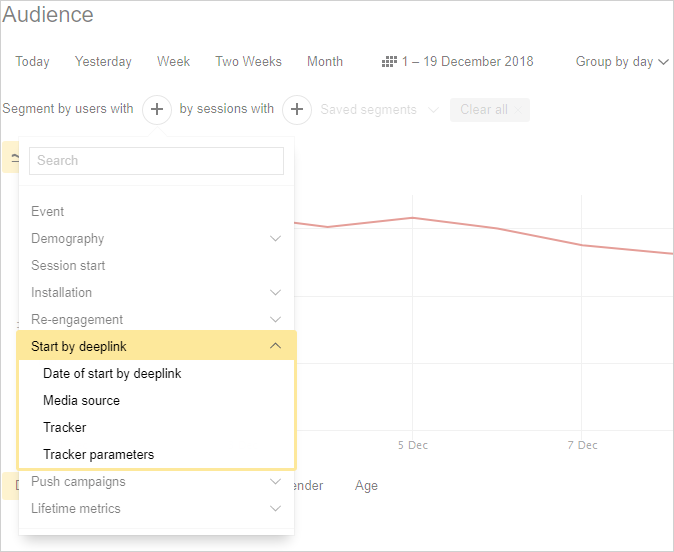Select the Session start option

[68, 266]
